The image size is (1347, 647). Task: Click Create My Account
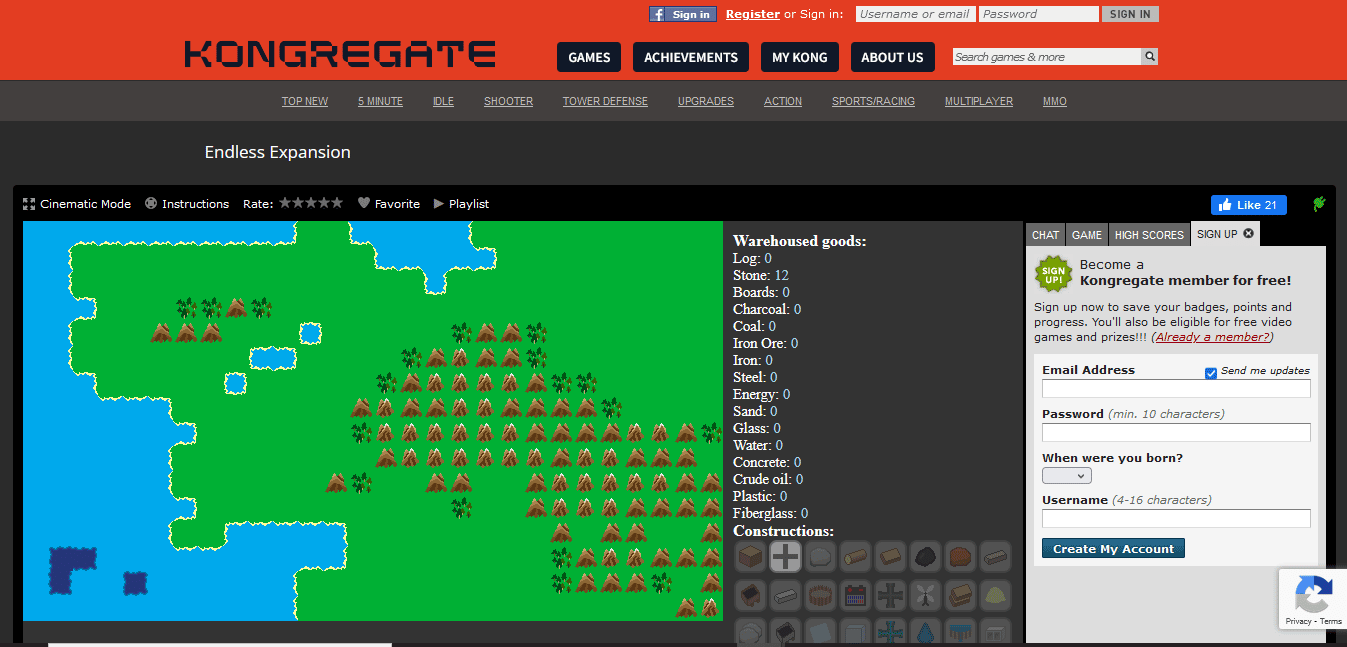click(1113, 548)
